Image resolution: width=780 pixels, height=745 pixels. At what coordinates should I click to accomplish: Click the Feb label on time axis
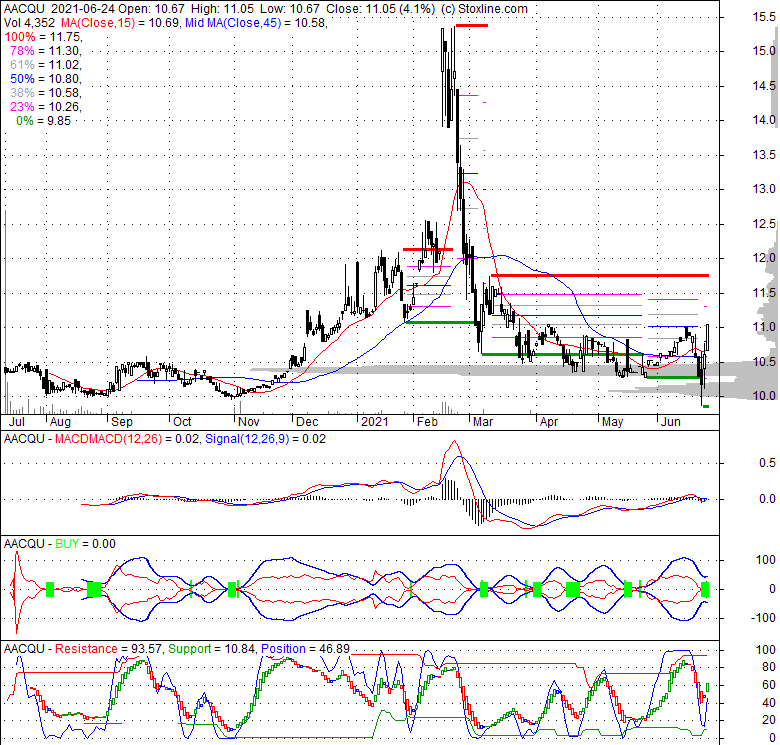(427, 422)
